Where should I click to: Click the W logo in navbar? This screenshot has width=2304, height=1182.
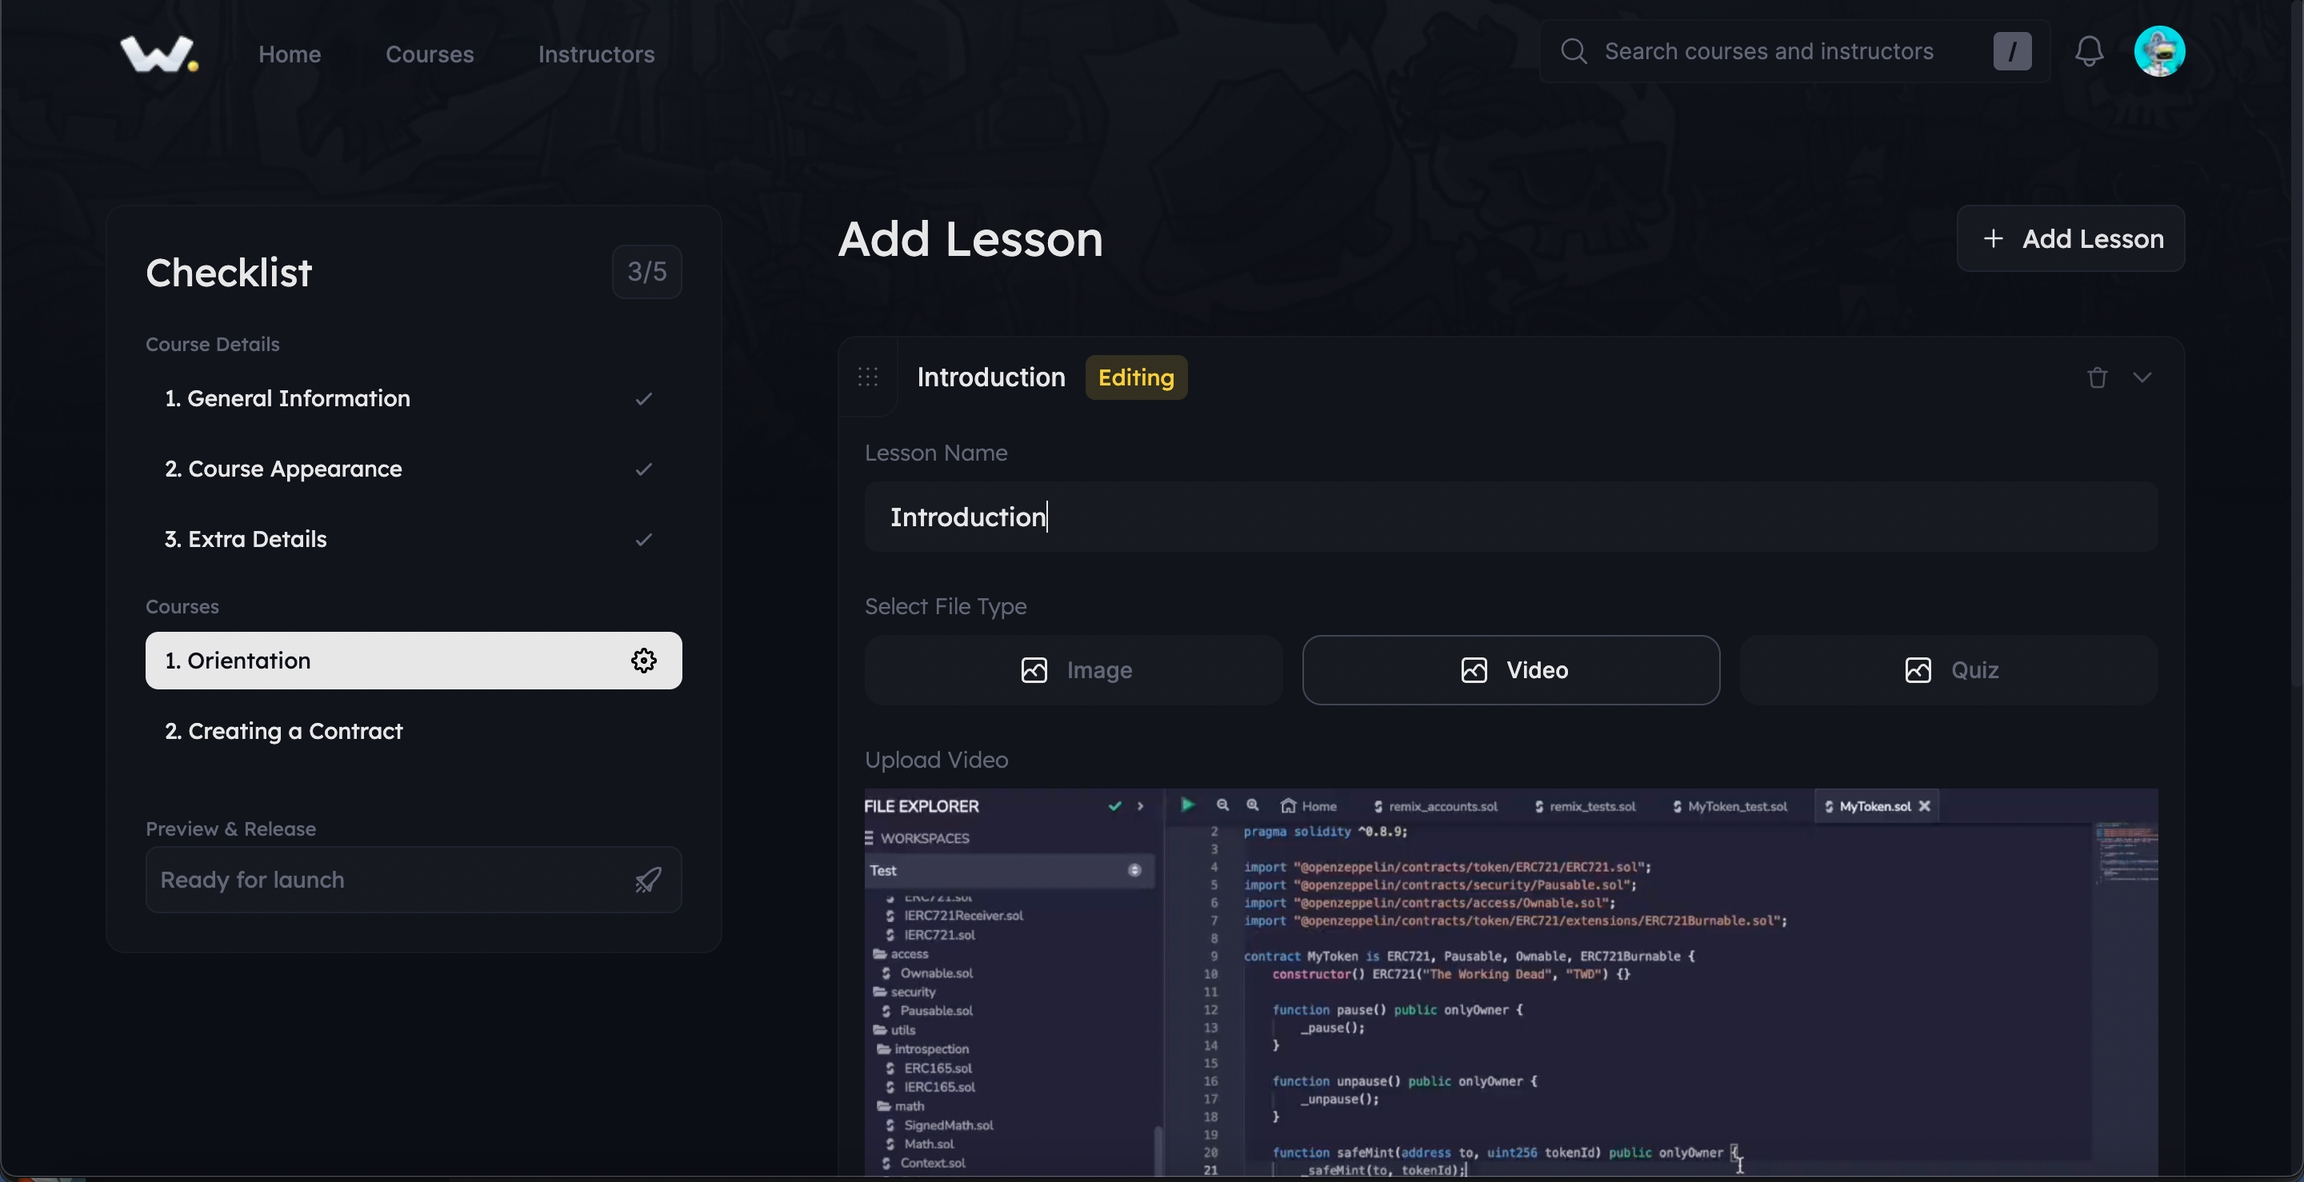(x=158, y=53)
